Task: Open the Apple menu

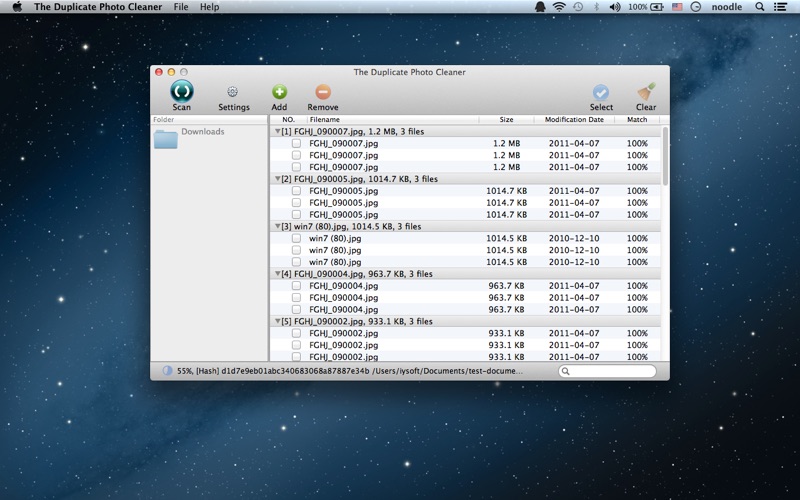Action: click(x=17, y=7)
